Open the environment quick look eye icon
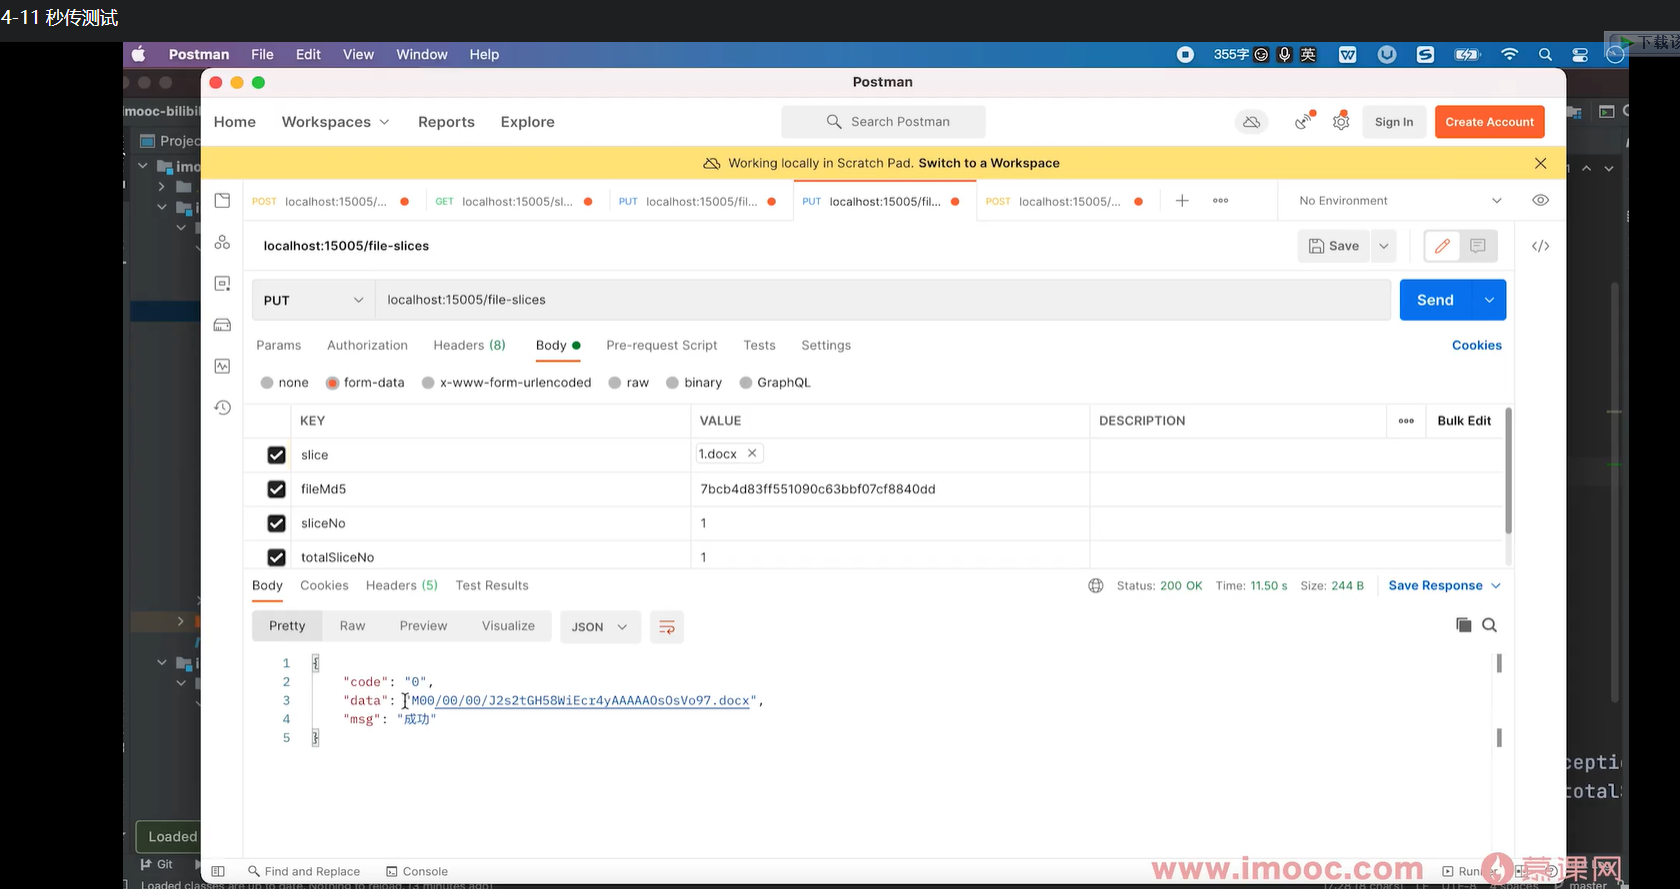Image resolution: width=1680 pixels, height=889 pixels. [x=1540, y=200]
